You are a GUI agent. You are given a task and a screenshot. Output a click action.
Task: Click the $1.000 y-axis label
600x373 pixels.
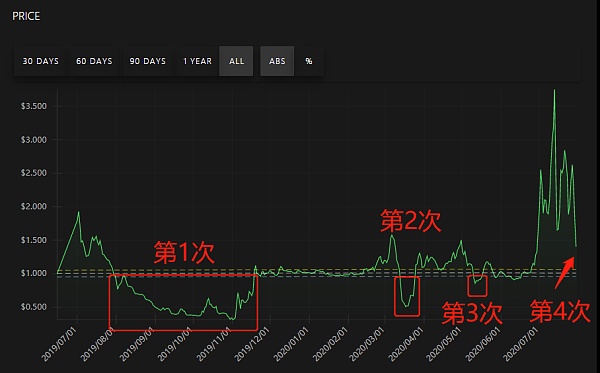(34, 273)
